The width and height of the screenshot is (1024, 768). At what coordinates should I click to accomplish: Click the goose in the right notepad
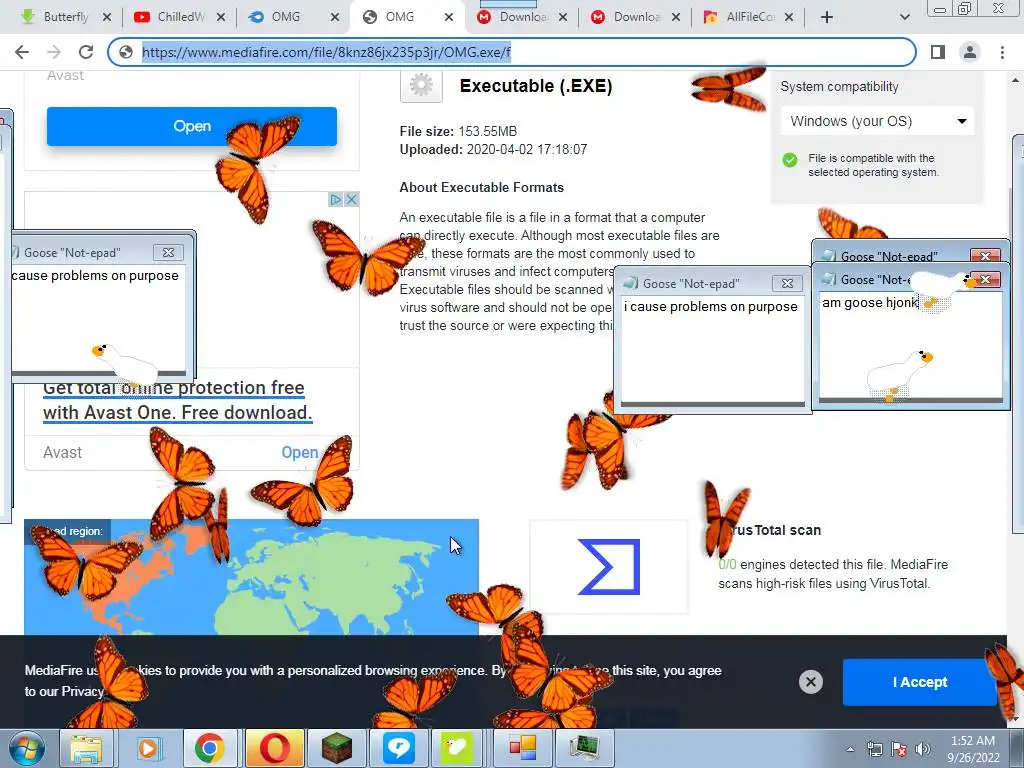899,374
